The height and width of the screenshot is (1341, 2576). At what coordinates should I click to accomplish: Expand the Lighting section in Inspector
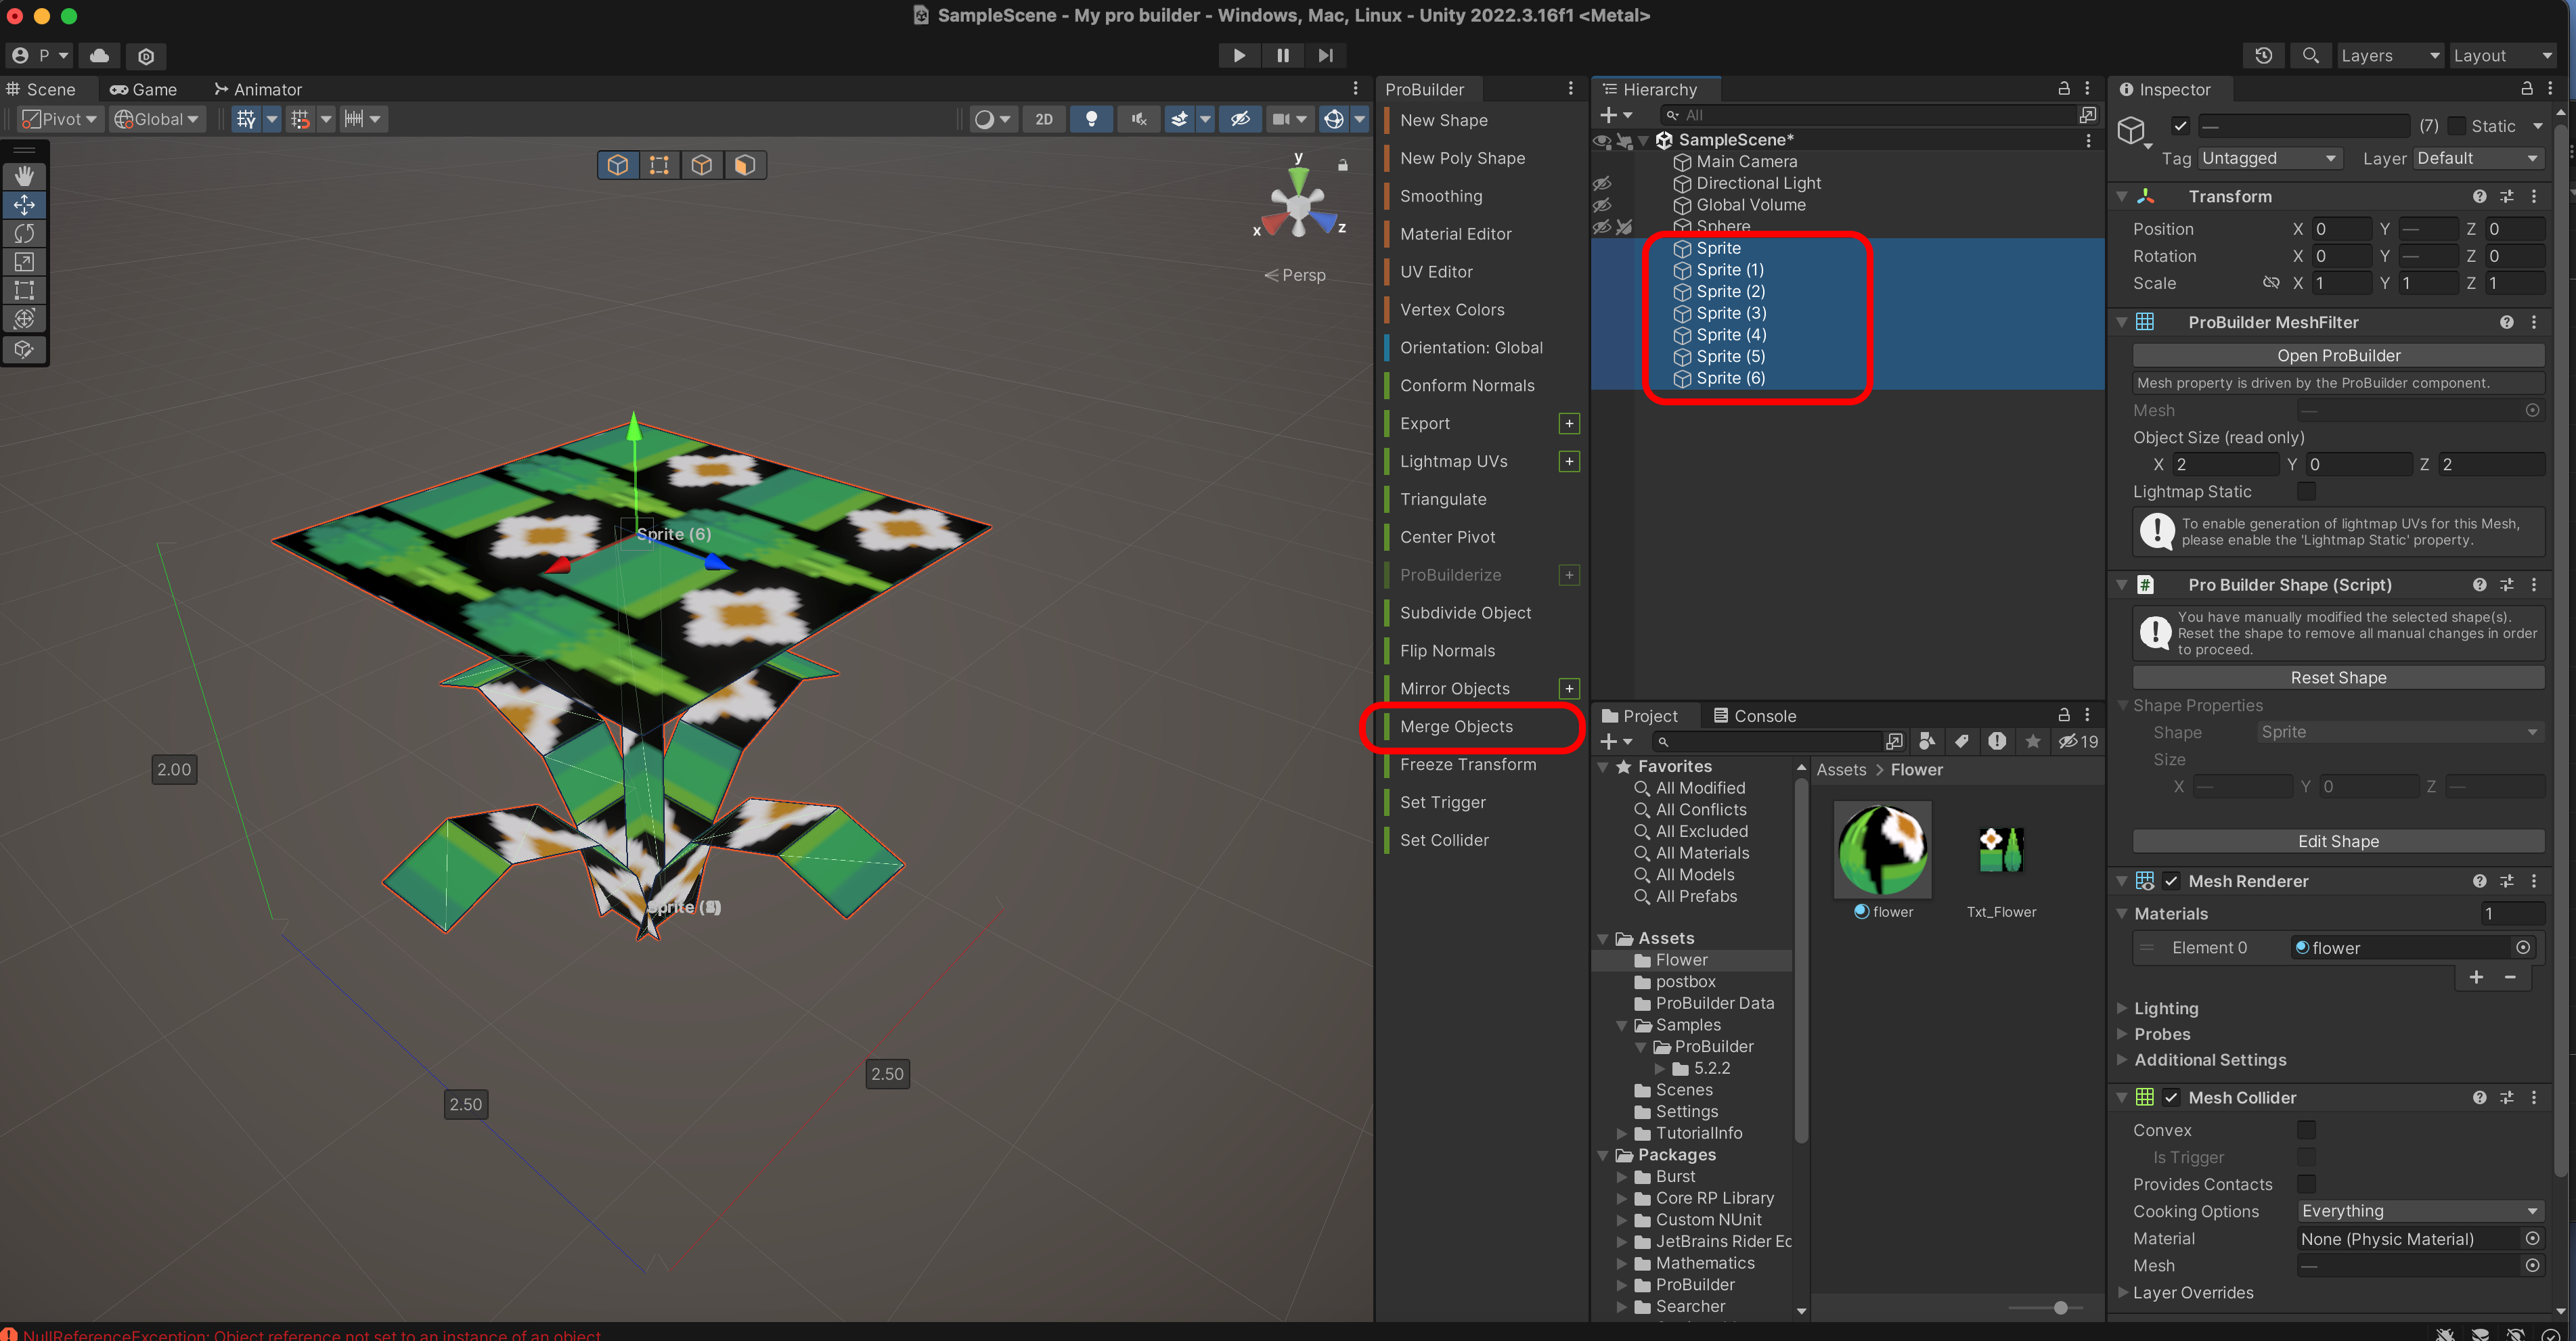(x=2166, y=1008)
